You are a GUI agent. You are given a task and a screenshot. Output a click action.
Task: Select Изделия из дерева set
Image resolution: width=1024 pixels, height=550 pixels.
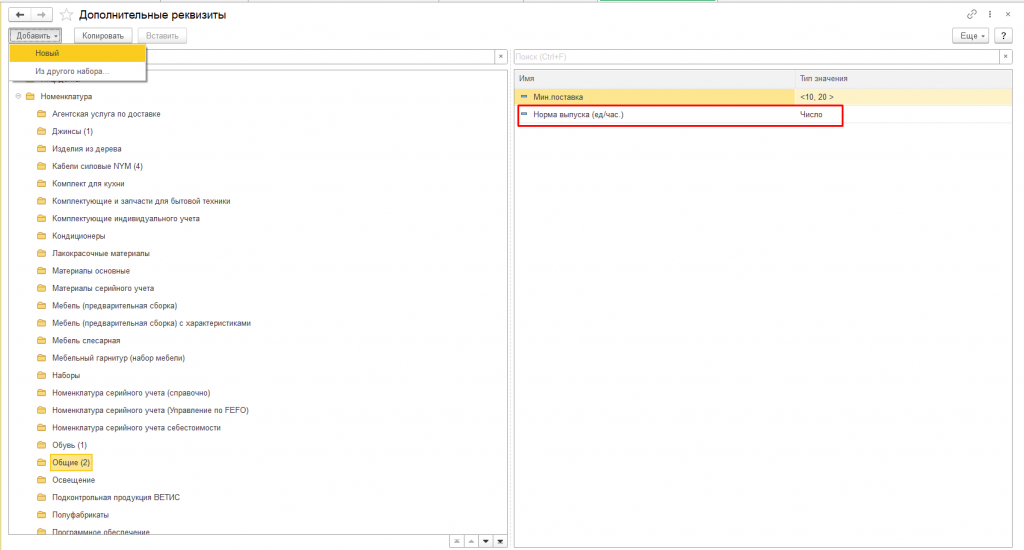(x=87, y=149)
